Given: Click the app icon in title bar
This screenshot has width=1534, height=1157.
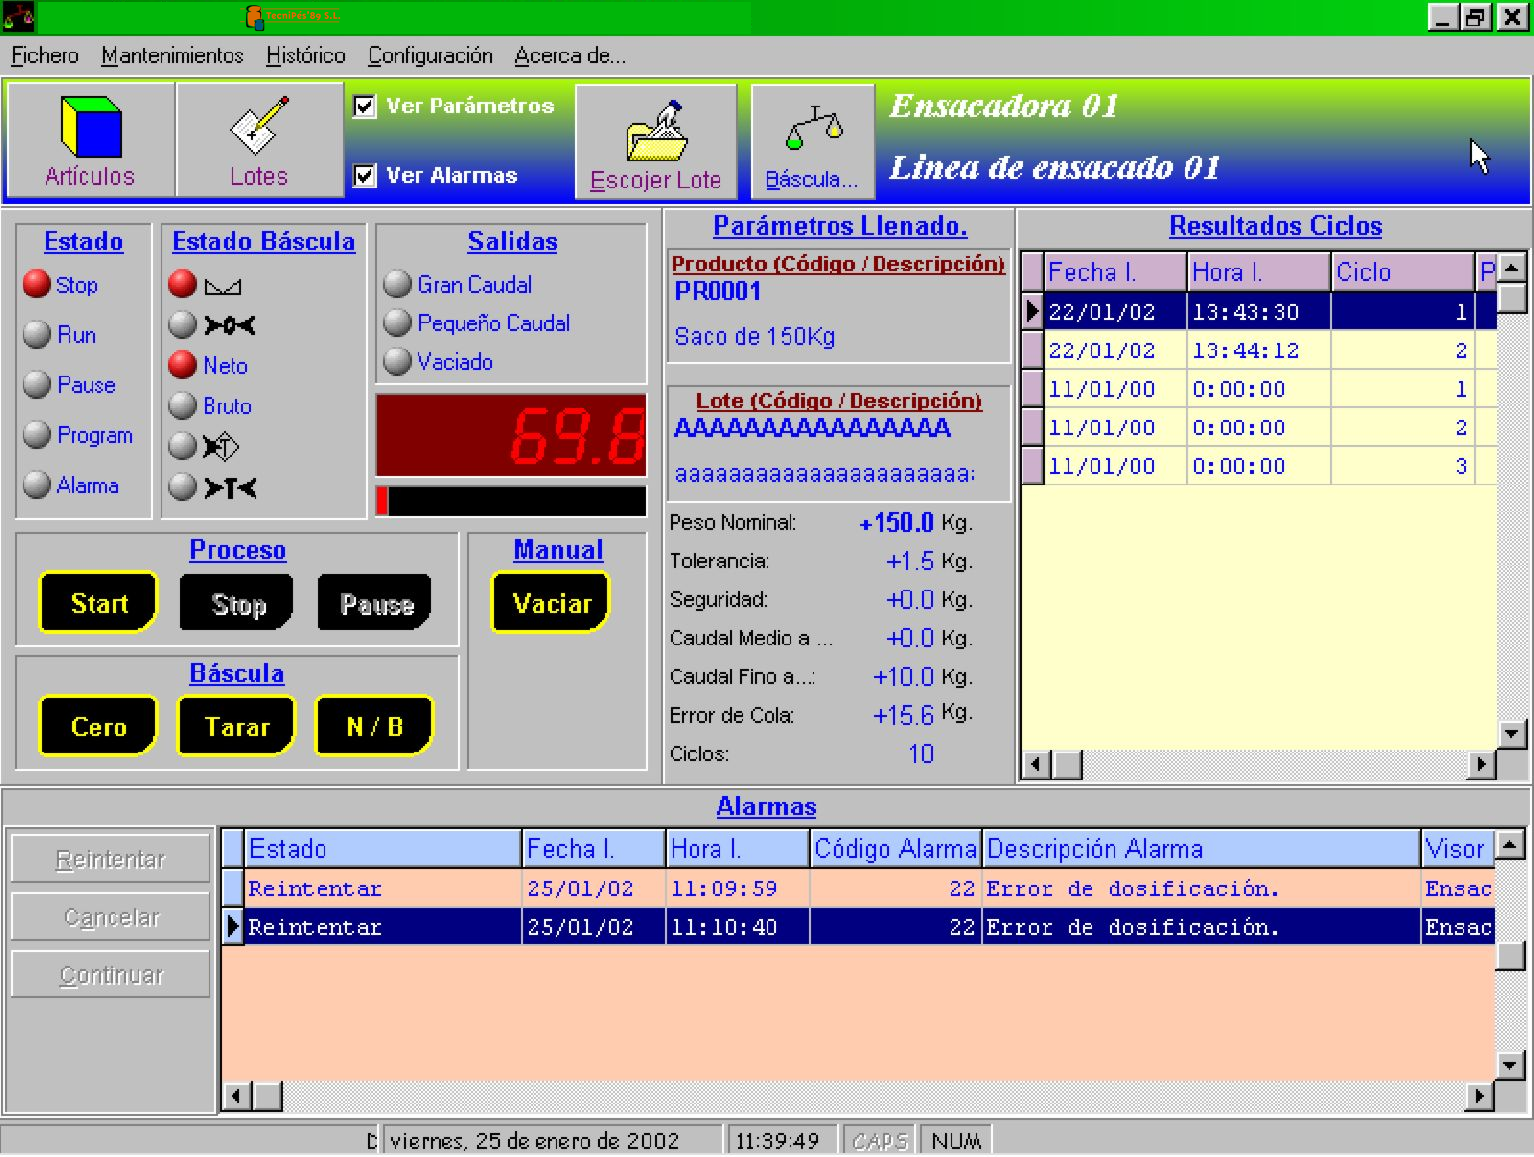Looking at the screenshot, I should click(18, 16).
